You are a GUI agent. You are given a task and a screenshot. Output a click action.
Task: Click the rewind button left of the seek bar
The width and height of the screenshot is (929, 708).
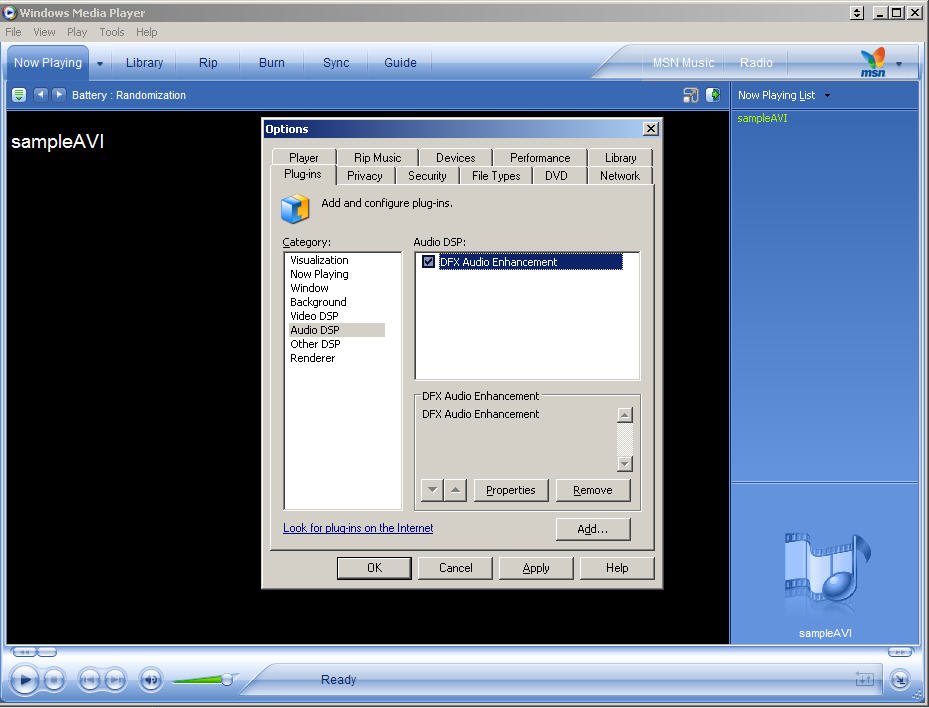click(x=24, y=652)
